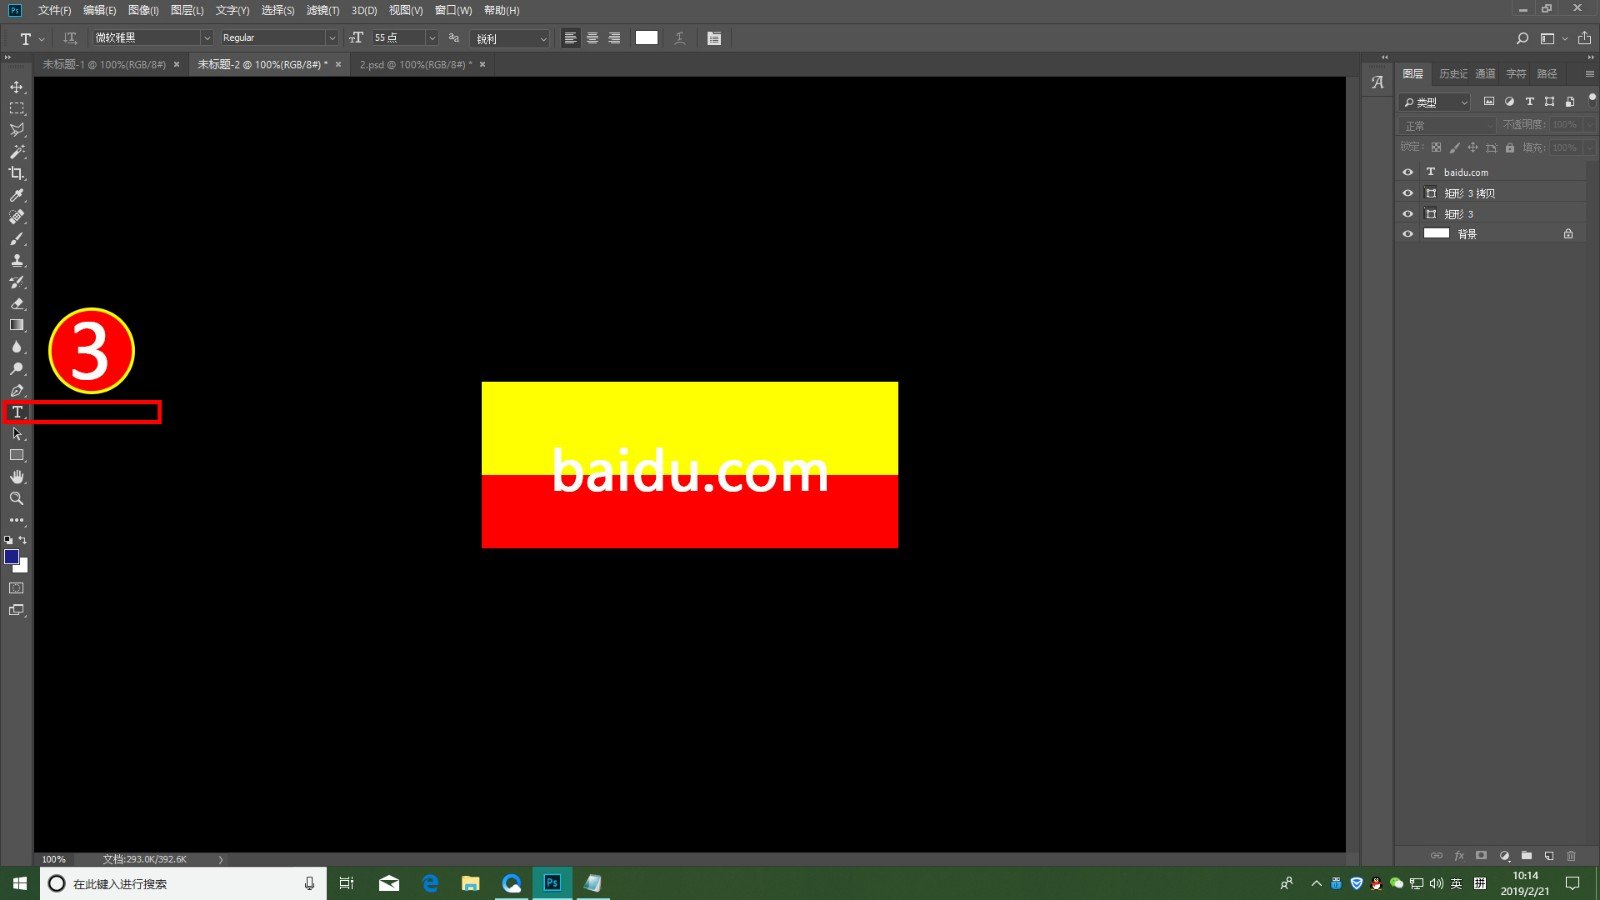This screenshot has height=900, width=1600.
Task: Select the Crop tool in the toolbar
Action: pyautogui.click(x=17, y=174)
